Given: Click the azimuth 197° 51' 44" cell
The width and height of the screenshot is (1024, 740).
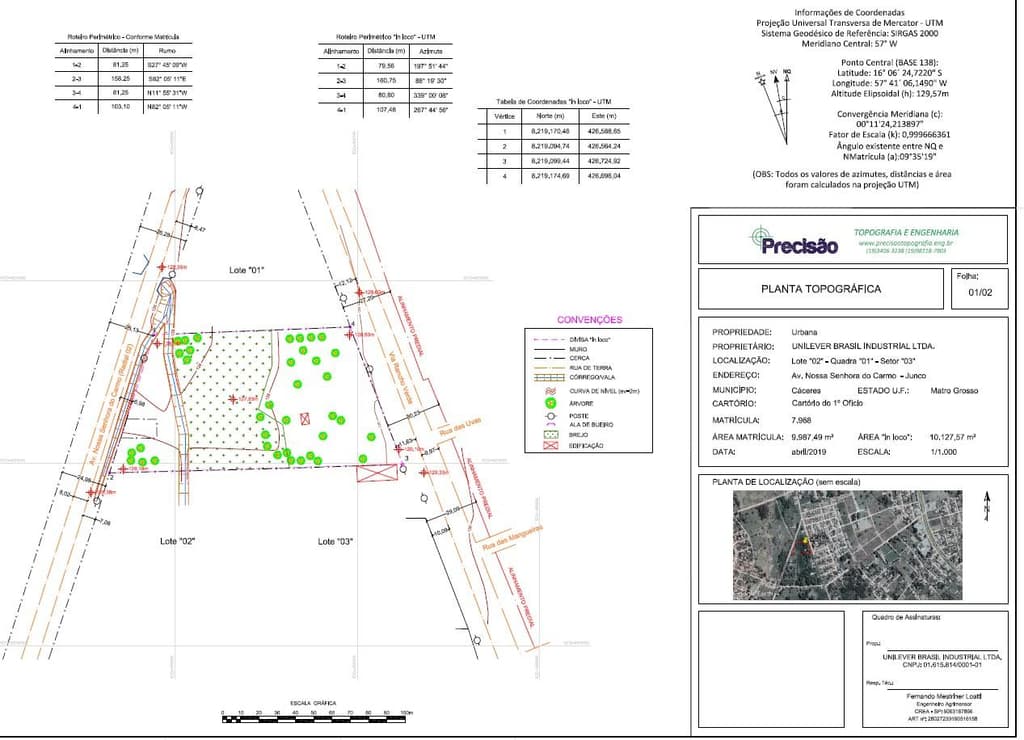Looking at the screenshot, I should pyautogui.click(x=430, y=67).
